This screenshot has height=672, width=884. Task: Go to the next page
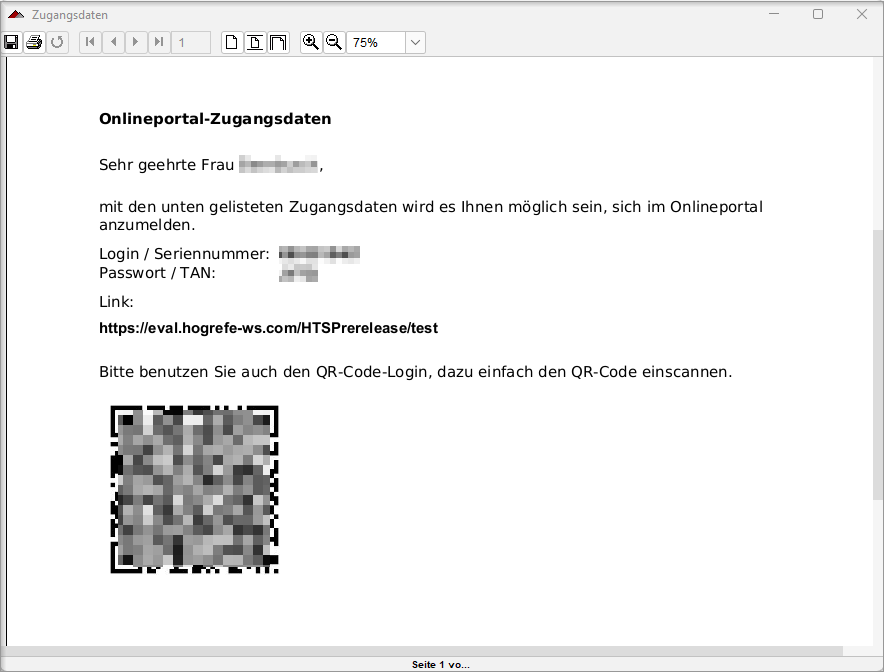136,42
